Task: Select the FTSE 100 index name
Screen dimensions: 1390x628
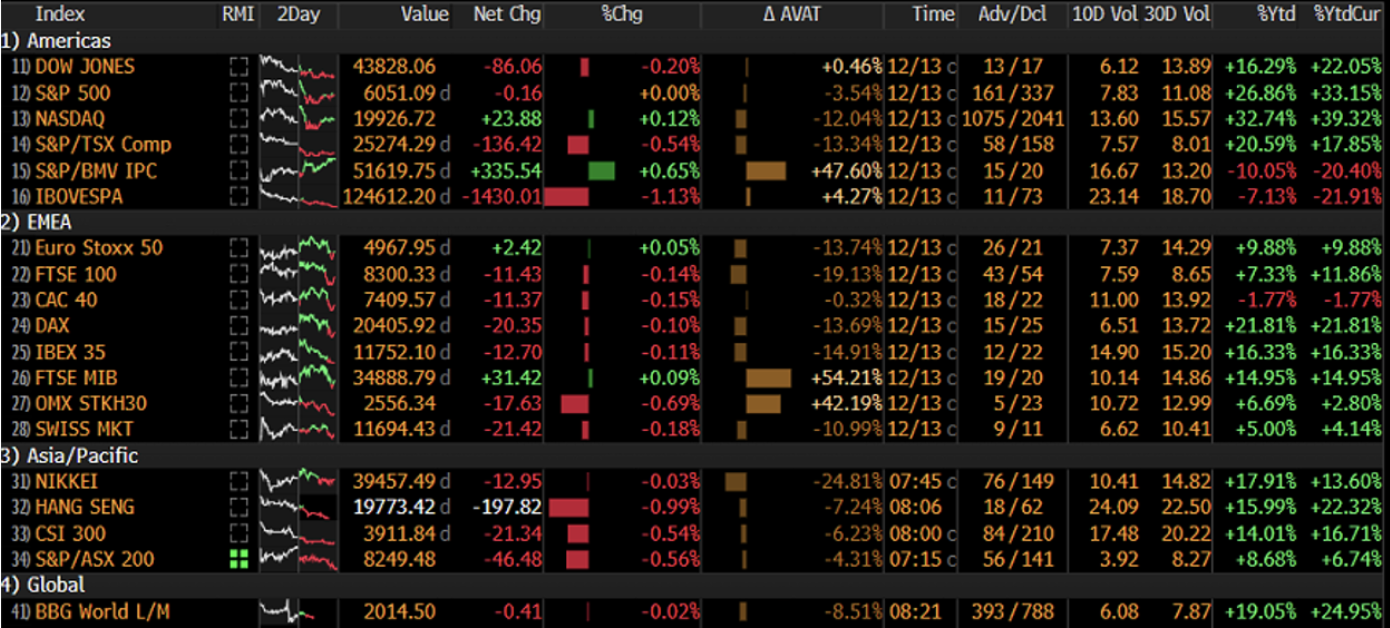Action: click(76, 274)
